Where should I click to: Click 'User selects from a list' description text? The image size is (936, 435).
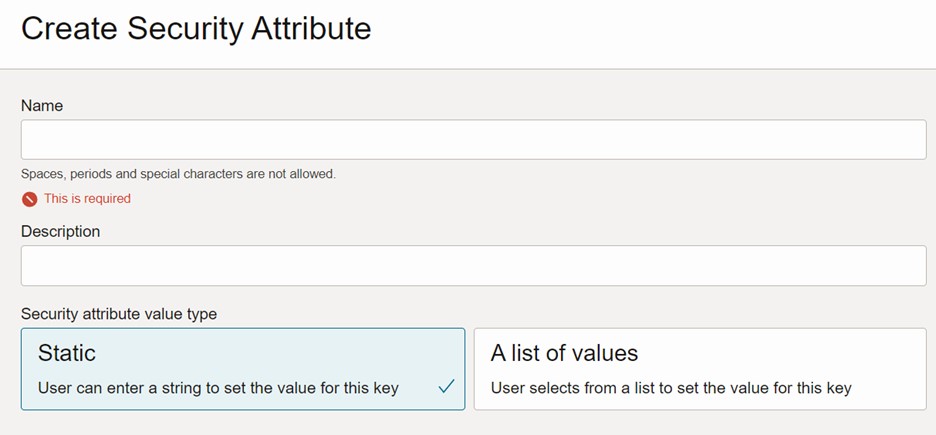coord(671,388)
